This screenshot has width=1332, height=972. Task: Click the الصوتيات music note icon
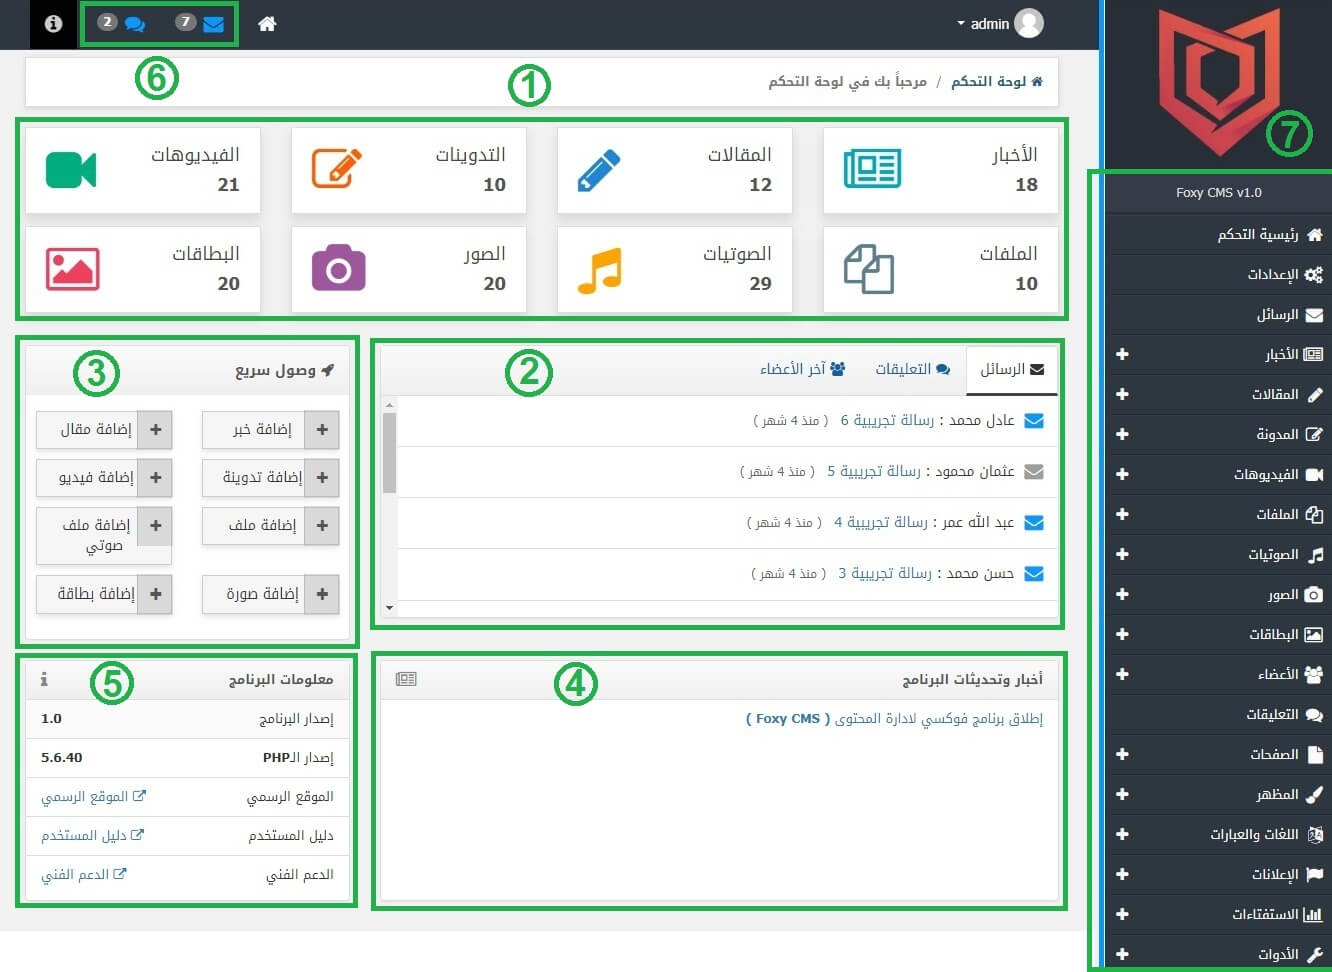(x=600, y=270)
